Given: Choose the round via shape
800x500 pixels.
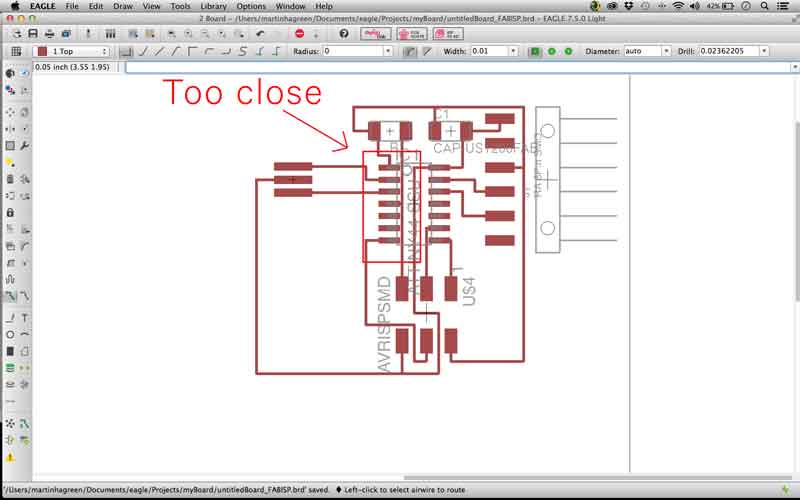Looking at the screenshot, I should [x=552, y=52].
